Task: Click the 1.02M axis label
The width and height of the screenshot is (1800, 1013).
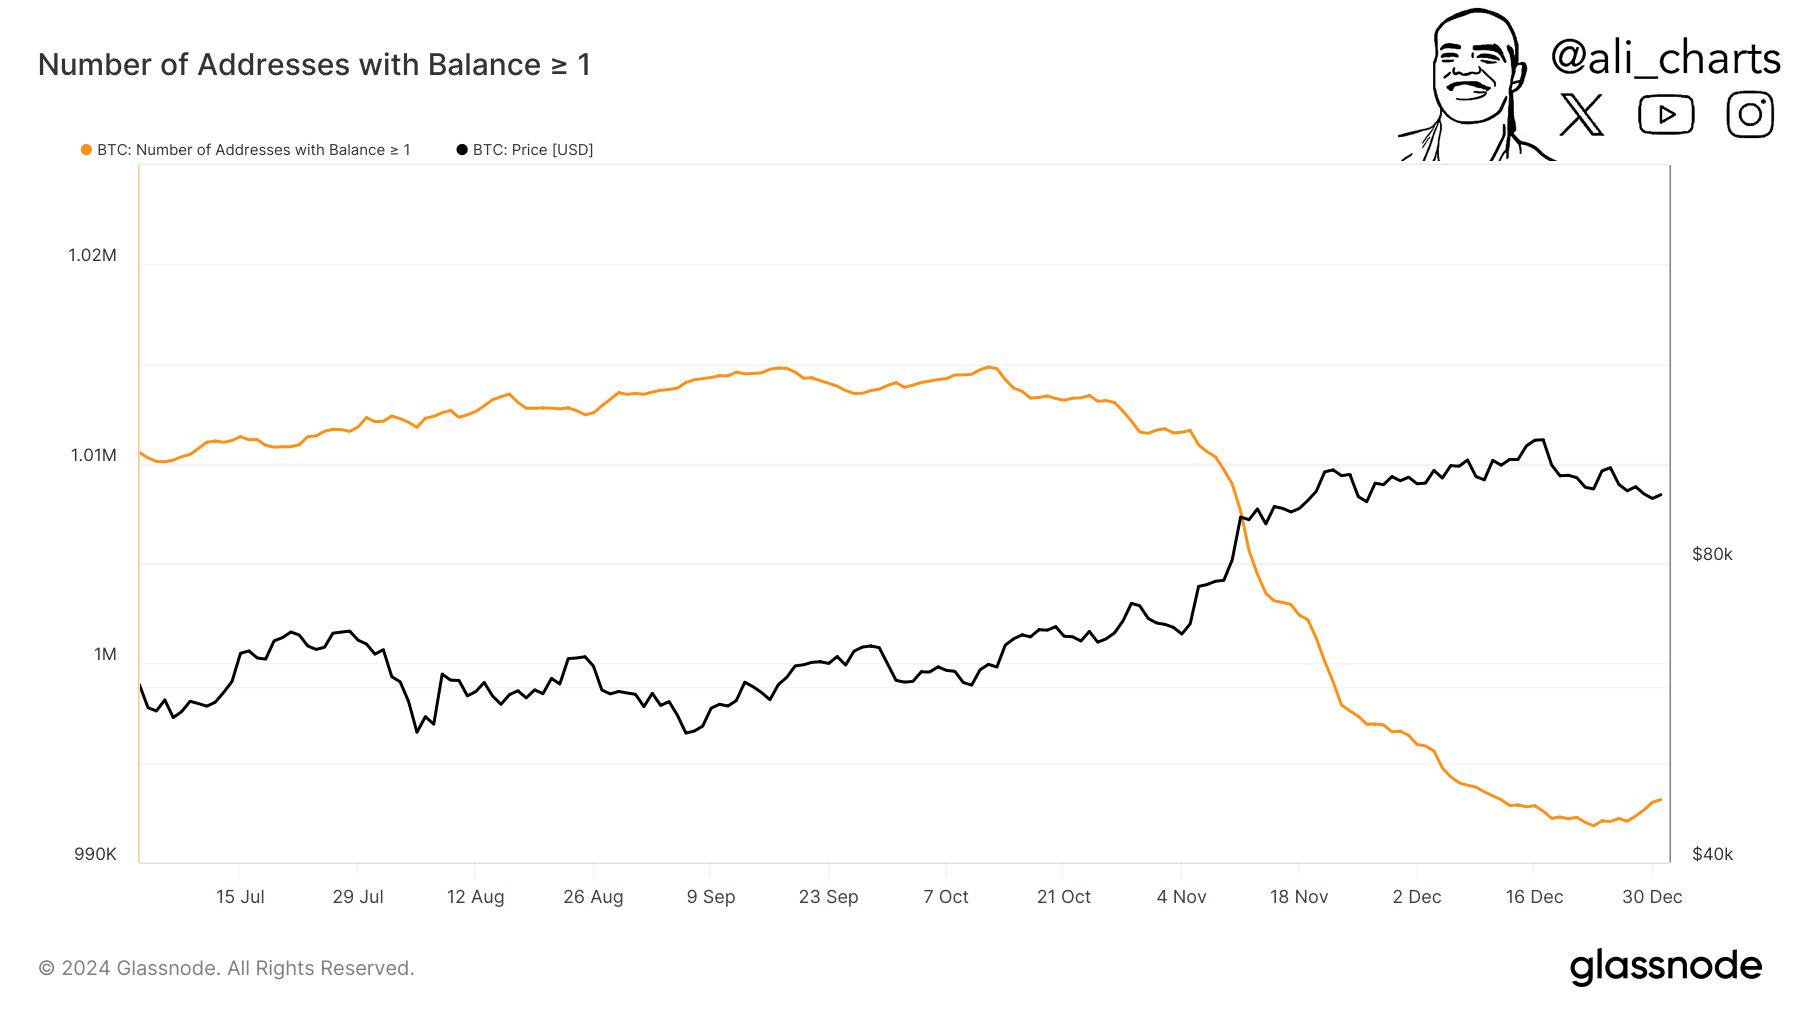Action: click(92, 255)
